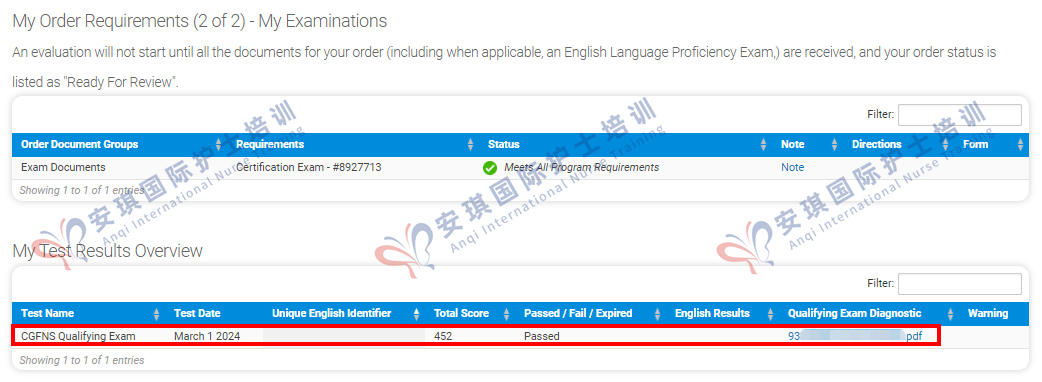Click the Warning column header
The image size is (1042, 382).
click(x=988, y=314)
